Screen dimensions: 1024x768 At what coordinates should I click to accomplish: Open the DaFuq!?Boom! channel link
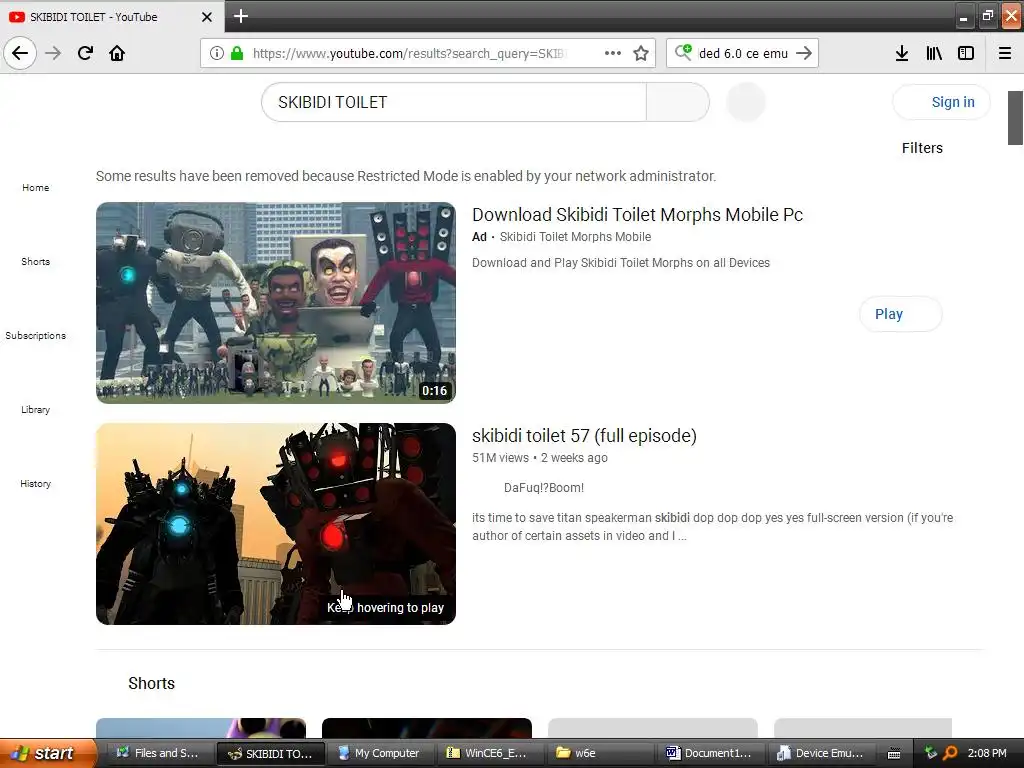[544, 488]
